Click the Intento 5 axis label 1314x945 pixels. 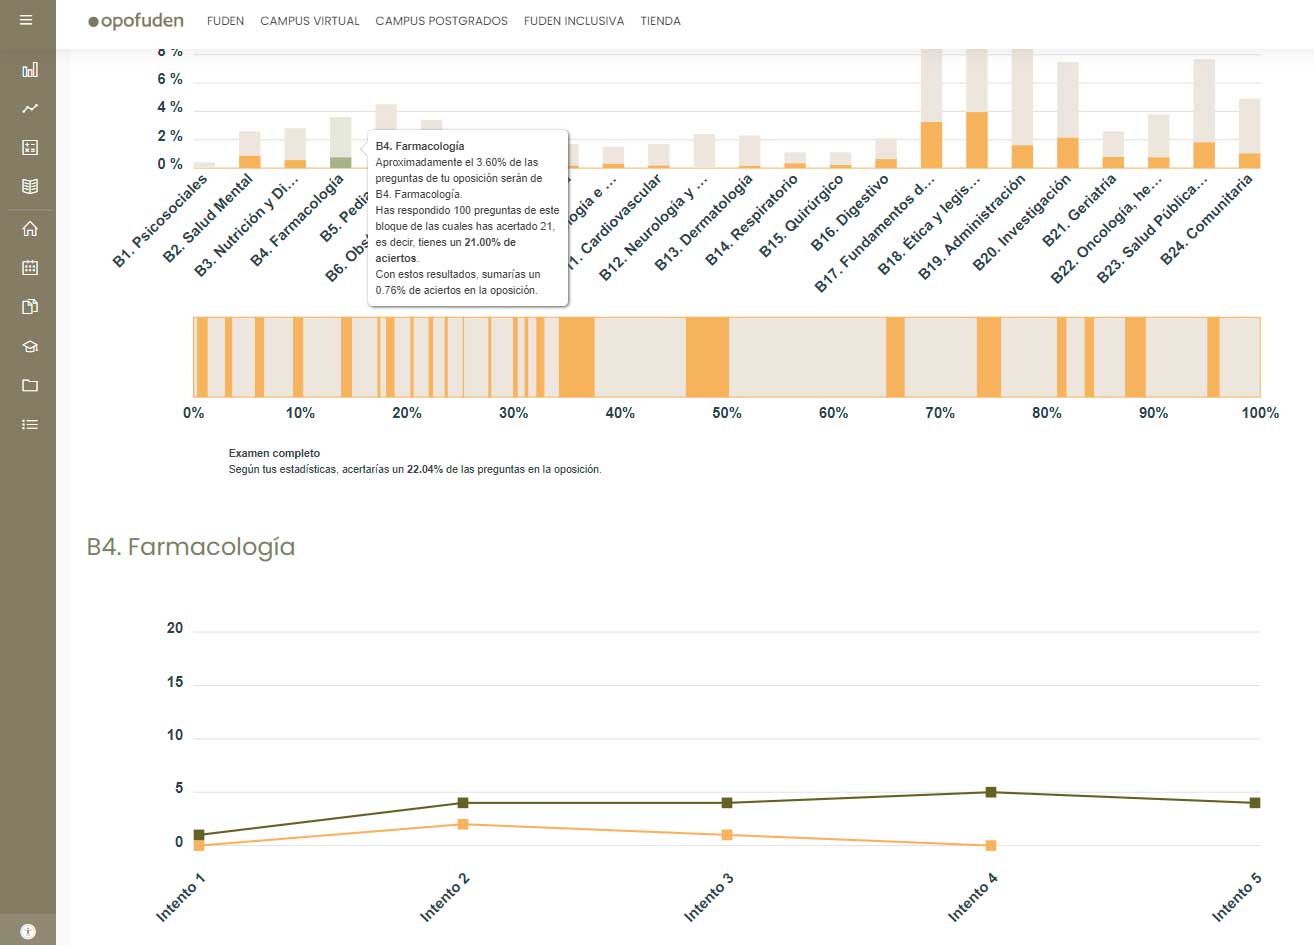(1237, 897)
